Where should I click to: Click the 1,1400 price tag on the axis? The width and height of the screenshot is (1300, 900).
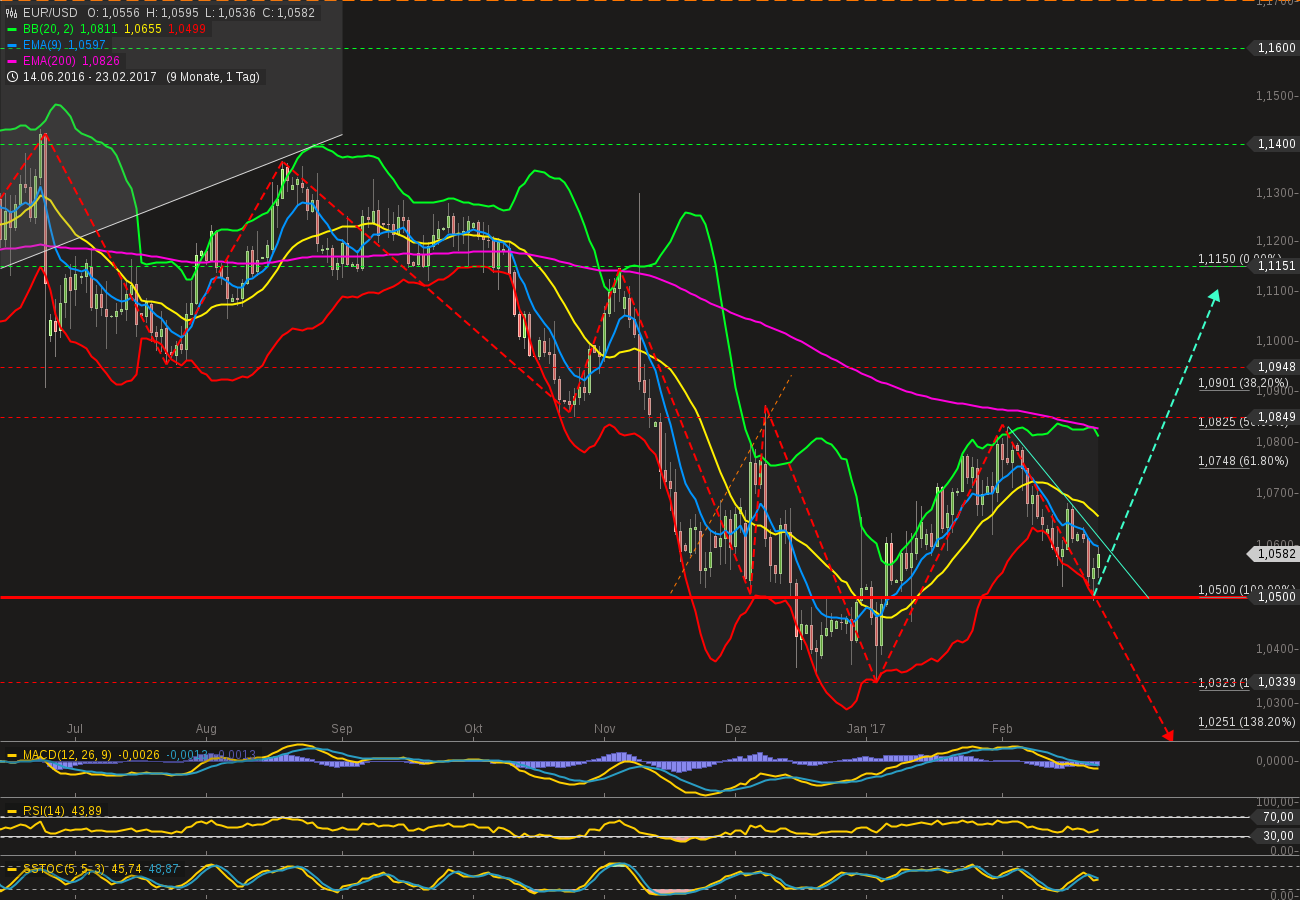[x=1276, y=144]
